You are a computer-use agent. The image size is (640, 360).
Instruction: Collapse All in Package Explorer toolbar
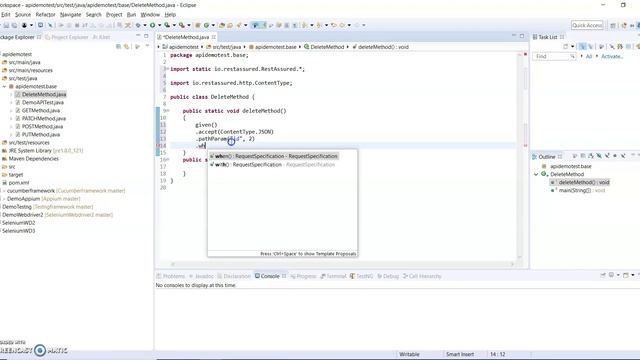[x=118, y=47]
